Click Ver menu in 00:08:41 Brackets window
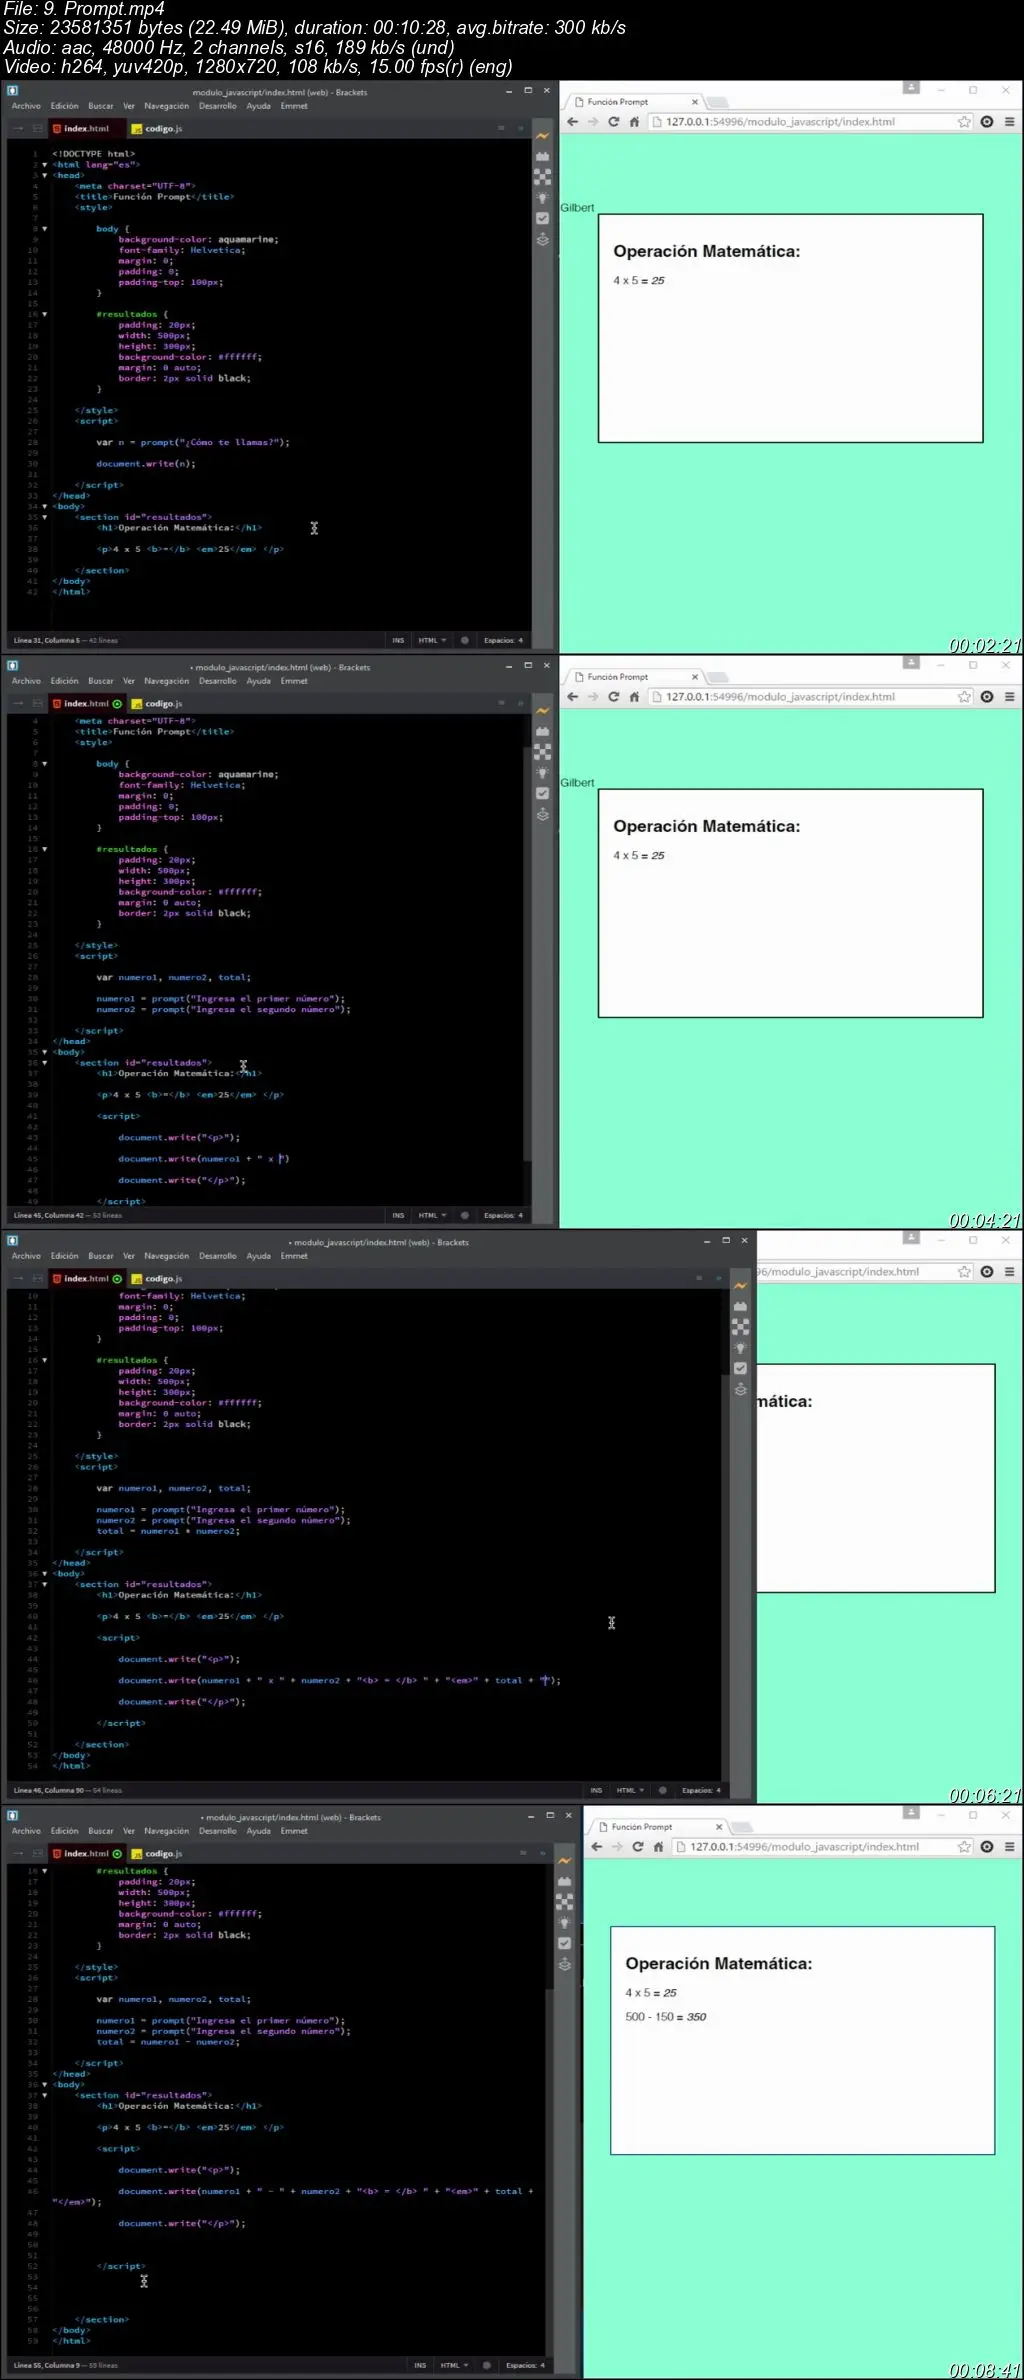This screenshot has width=1024, height=2380. point(128,1831)
